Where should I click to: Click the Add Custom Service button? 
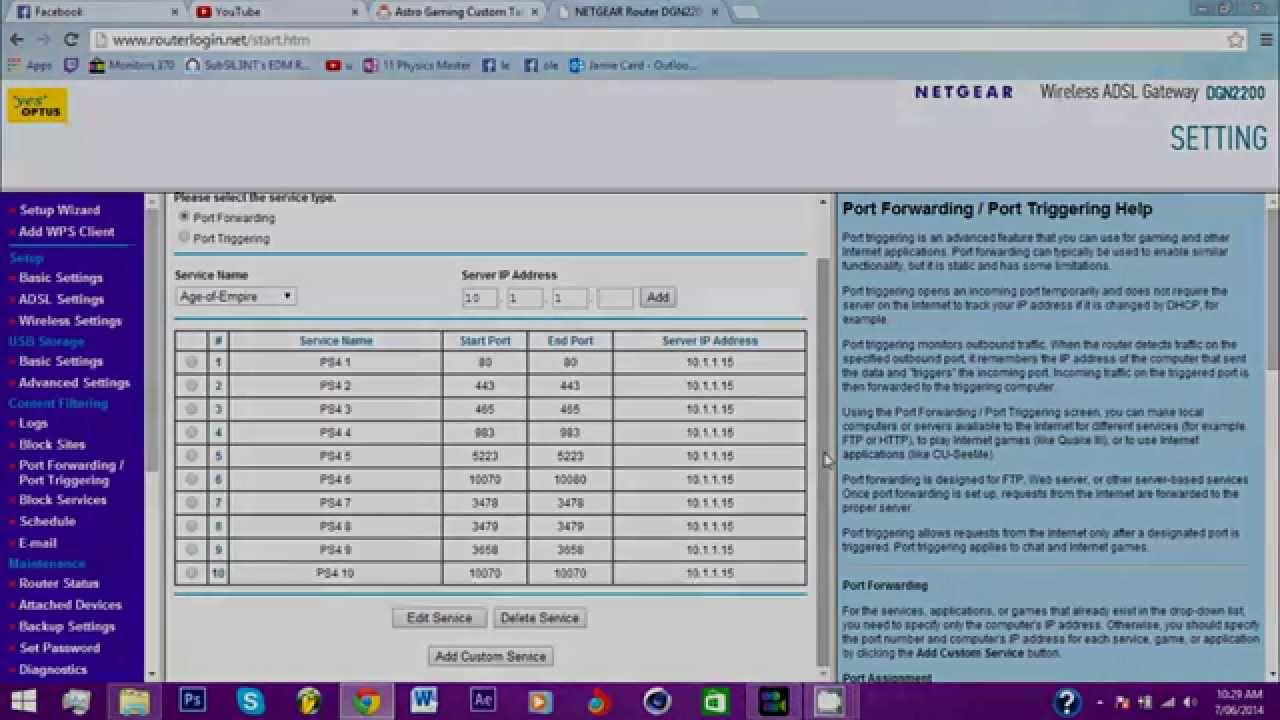(491, 656)
